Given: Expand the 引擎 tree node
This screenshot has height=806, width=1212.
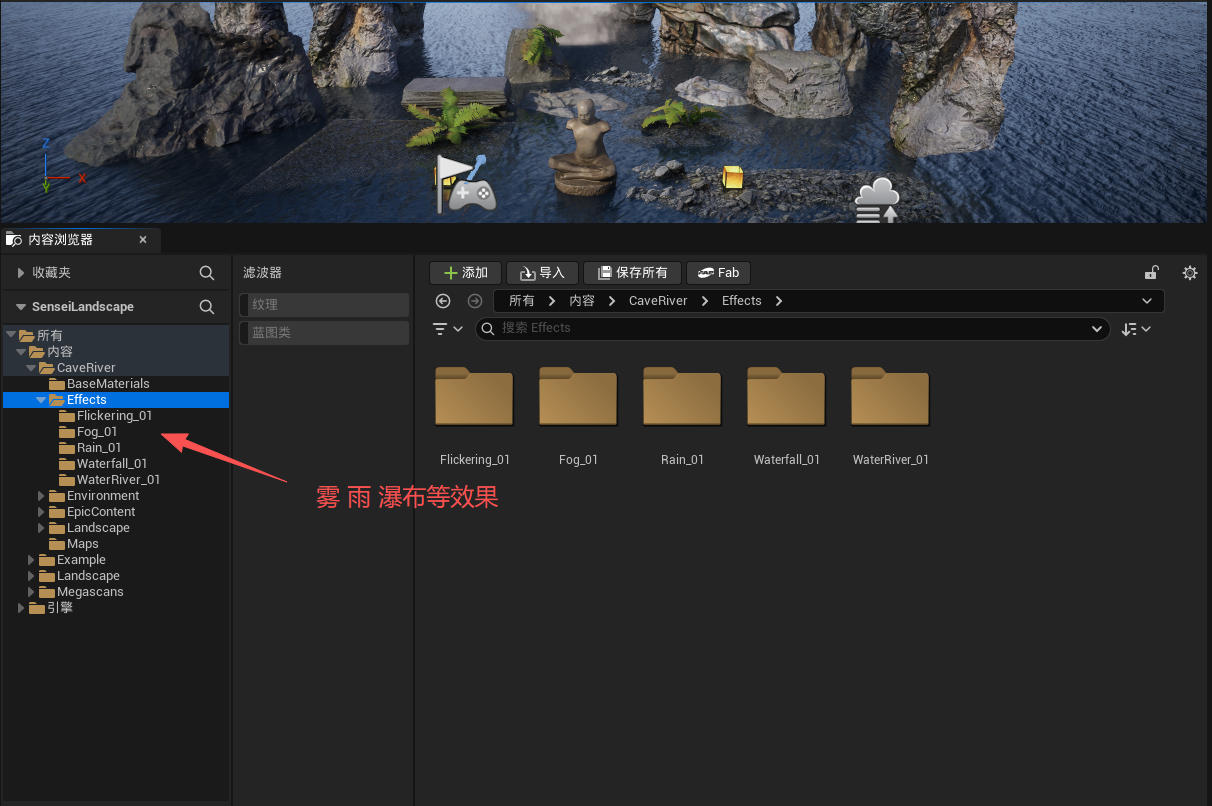Looking at the screenshot, I should (x=21, y=608).
